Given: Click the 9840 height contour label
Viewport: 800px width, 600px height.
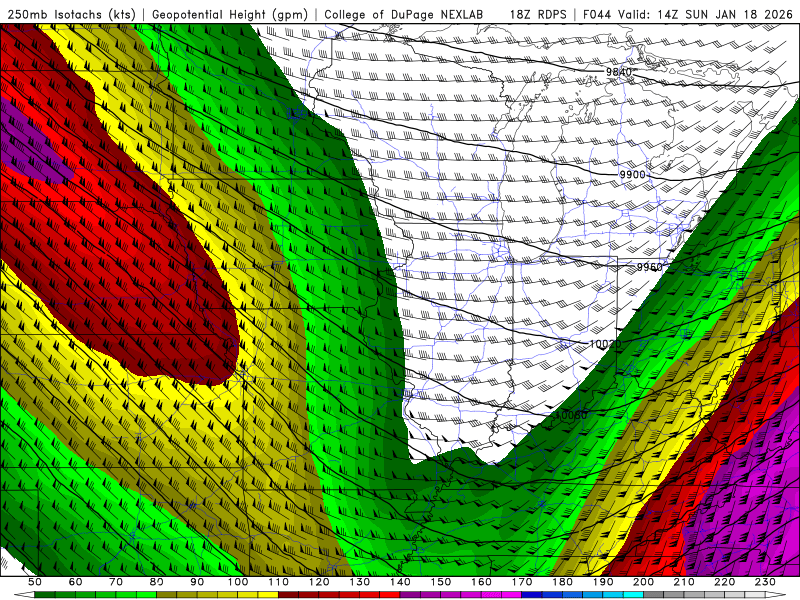Looking at the screenshot, I should tap(619, 72).
